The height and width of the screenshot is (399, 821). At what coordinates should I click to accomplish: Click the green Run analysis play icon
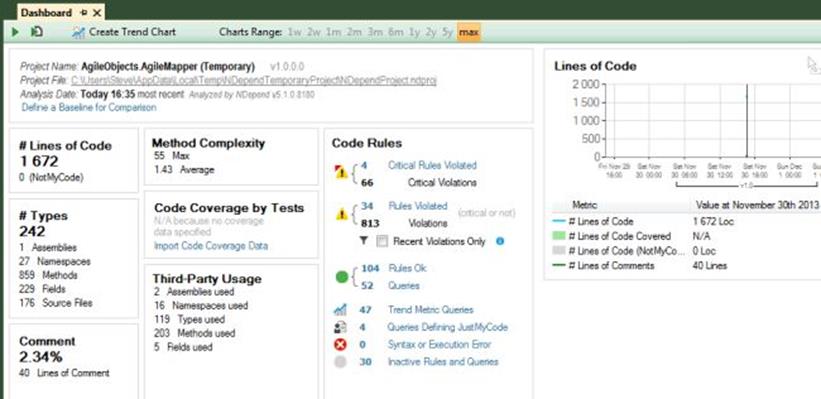pyautogui.click(x=15, y=32)
